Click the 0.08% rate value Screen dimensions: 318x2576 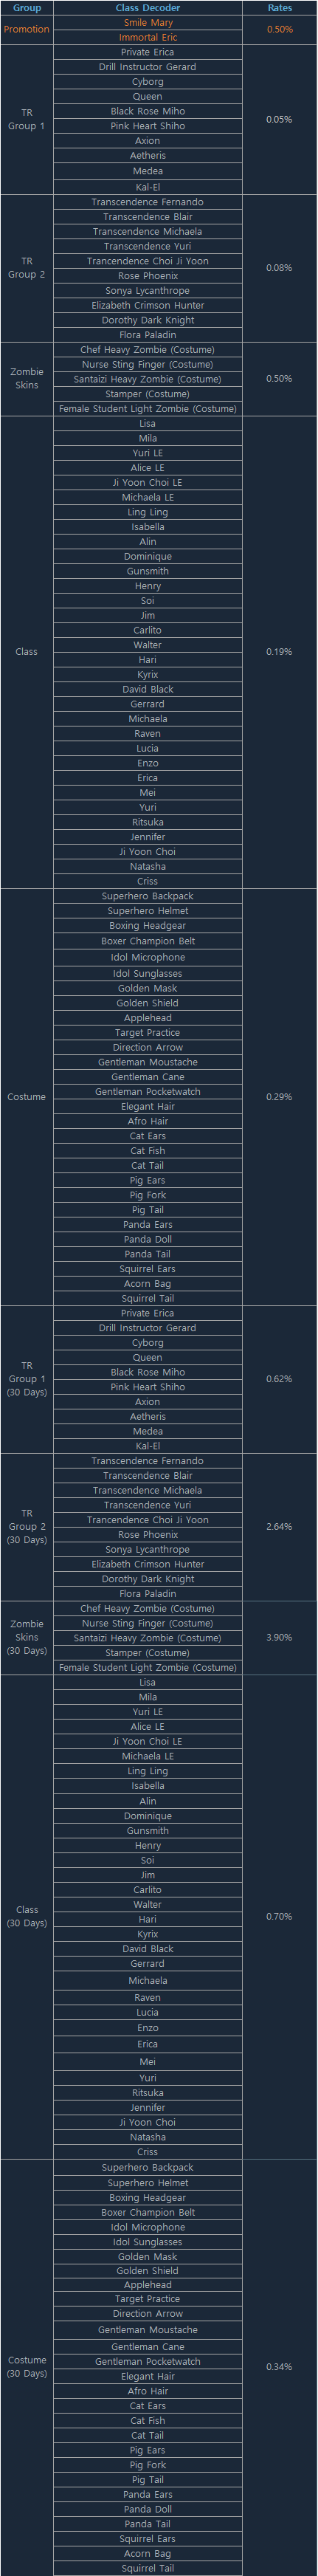(280, 268)
